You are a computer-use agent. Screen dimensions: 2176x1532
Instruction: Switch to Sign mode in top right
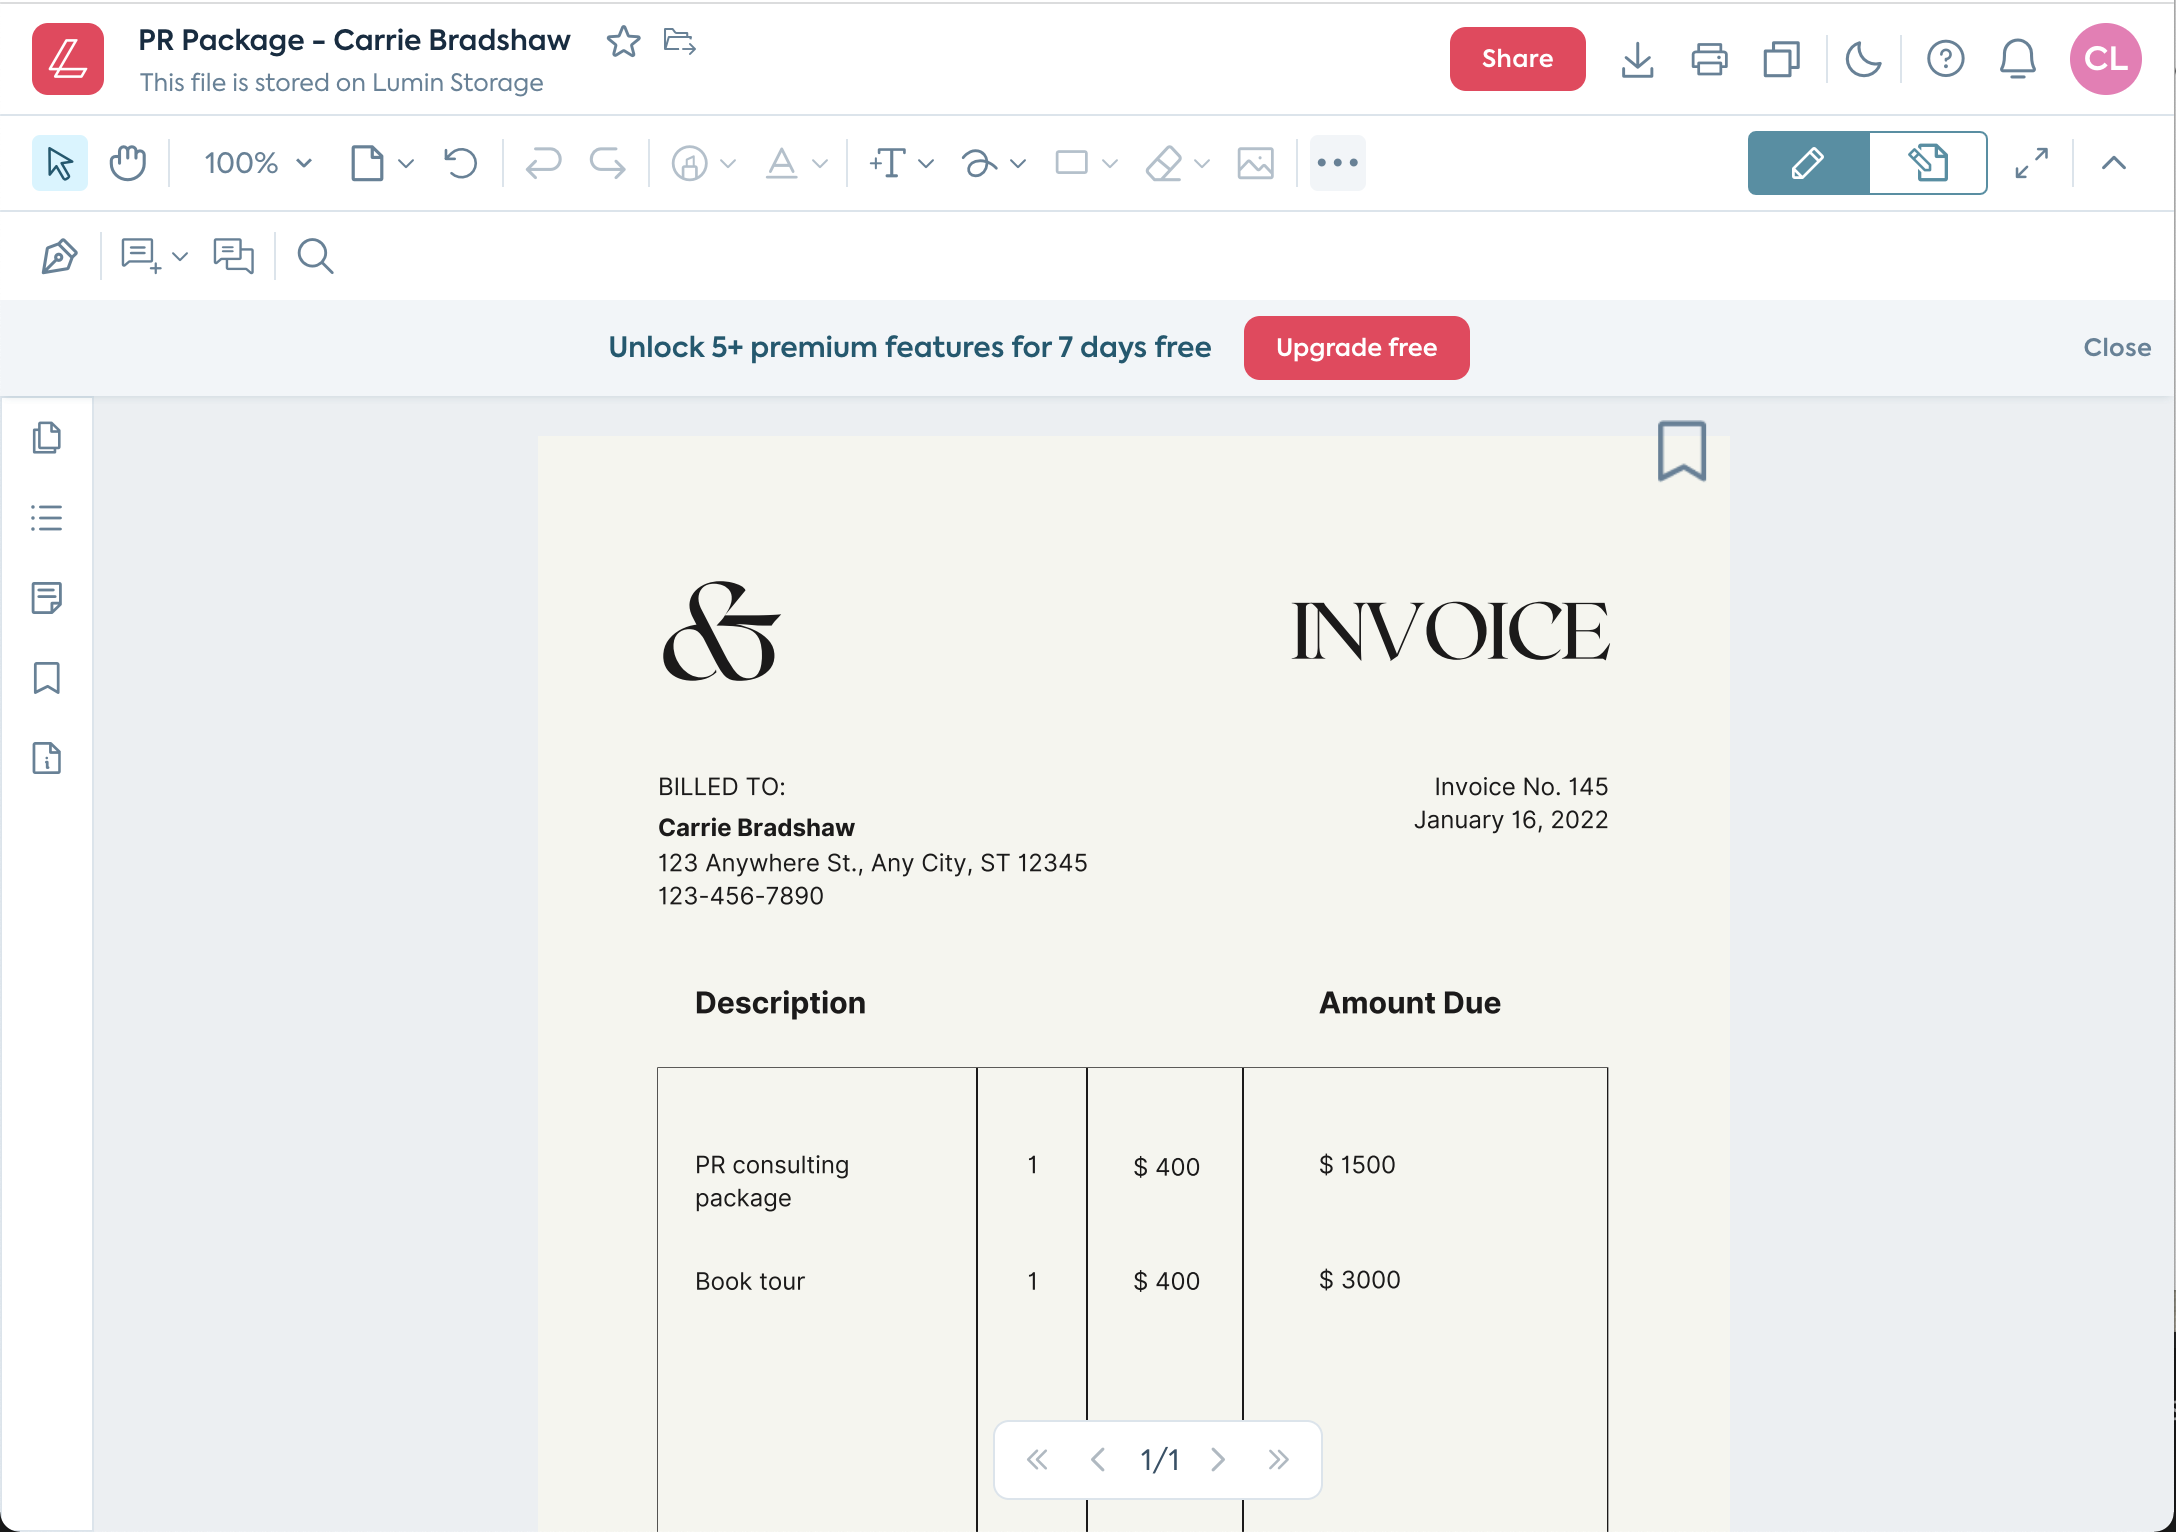1928,162
